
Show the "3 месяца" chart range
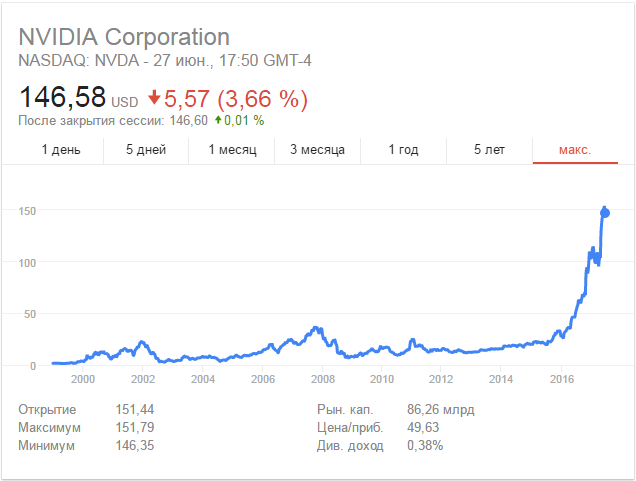318,150
